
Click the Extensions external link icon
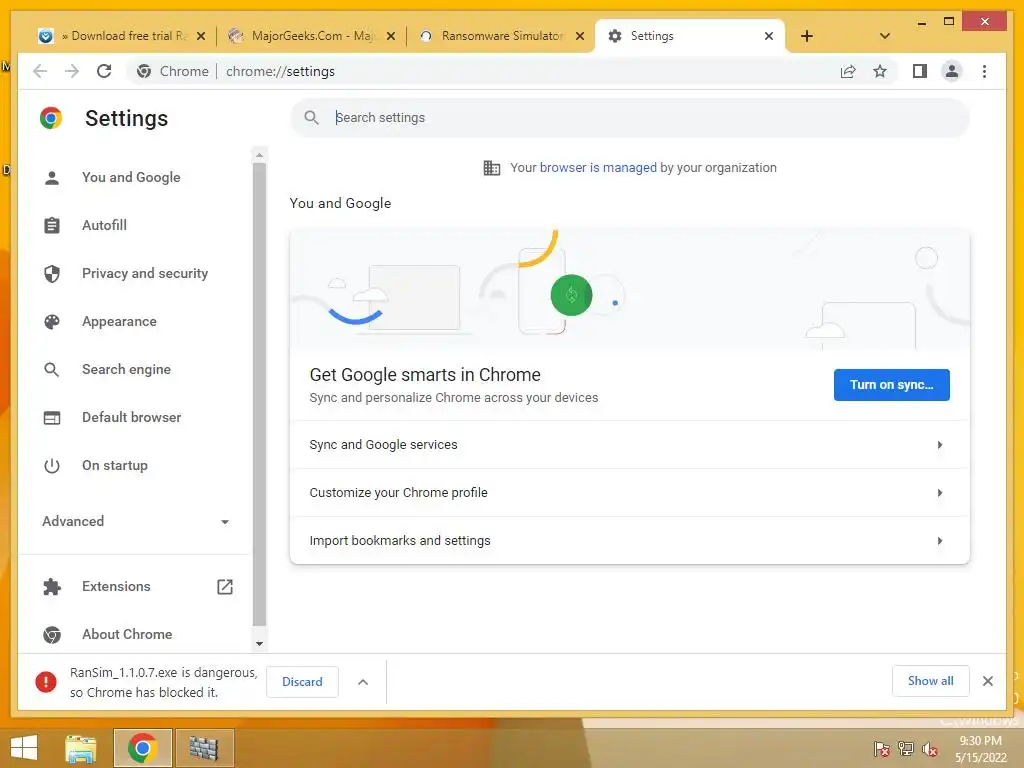pos(225,586)
